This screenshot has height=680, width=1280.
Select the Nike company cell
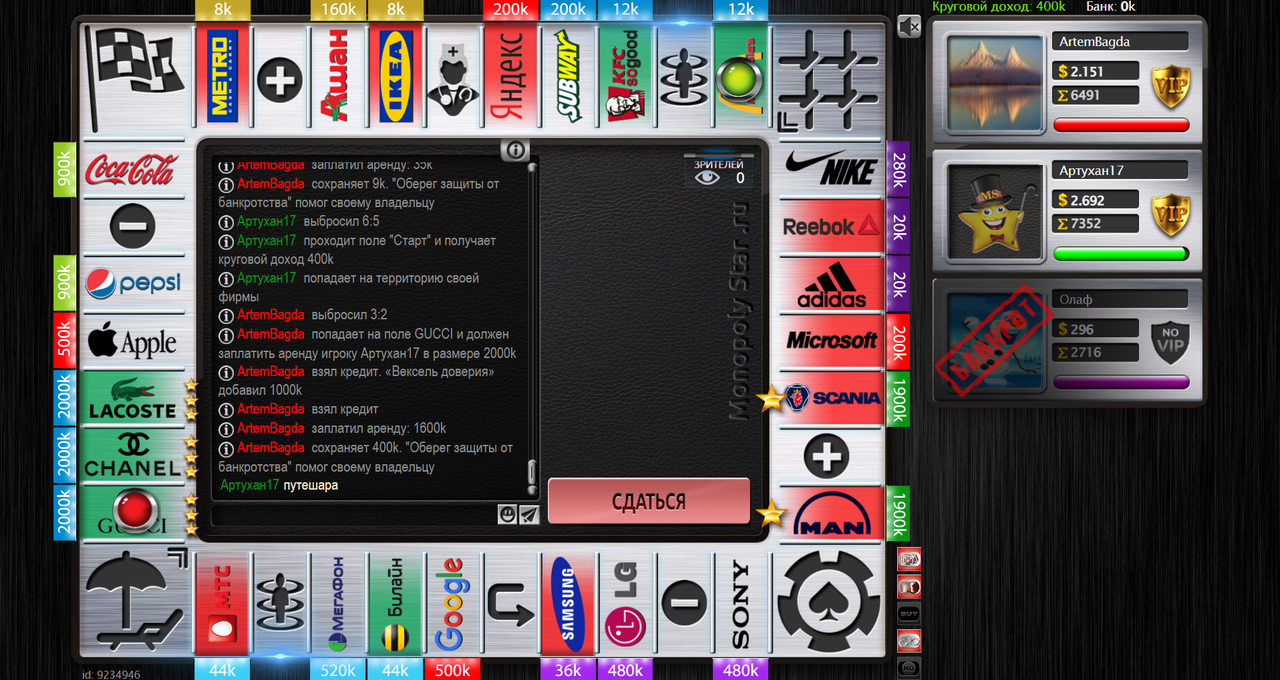click(830, 169)
